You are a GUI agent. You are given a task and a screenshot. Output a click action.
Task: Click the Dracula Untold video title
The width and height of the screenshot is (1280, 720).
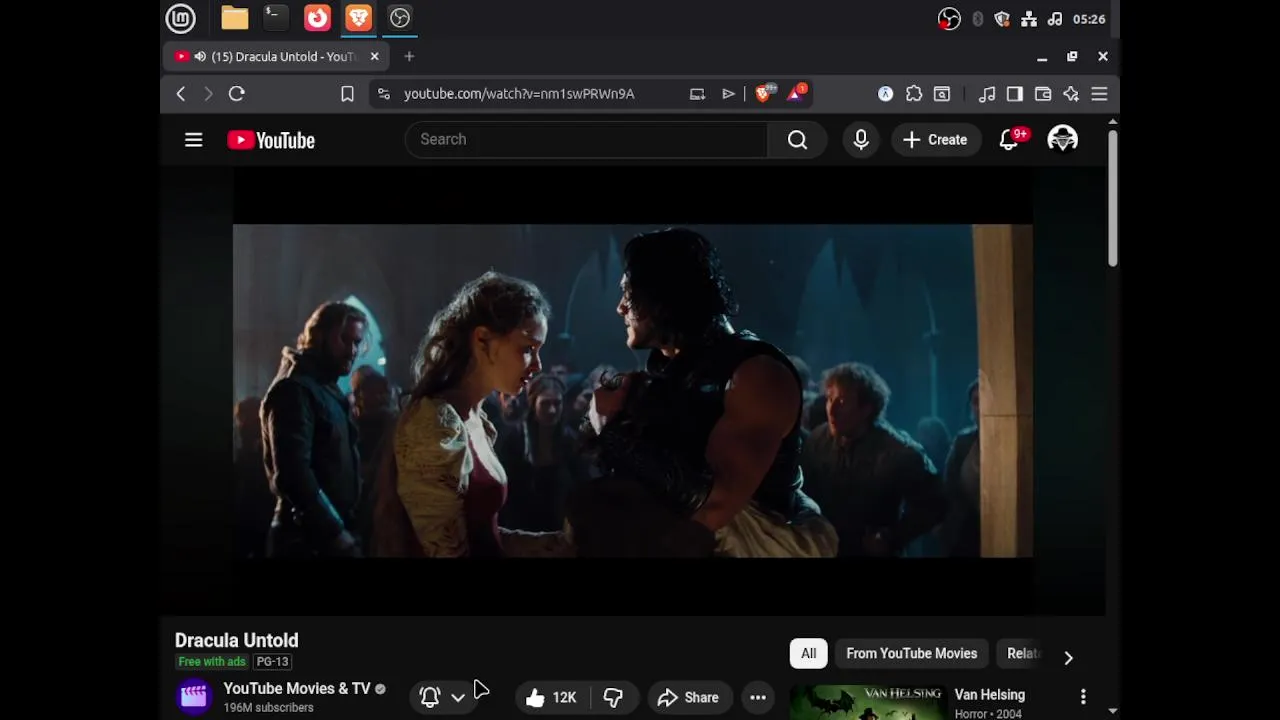(237, 640)
